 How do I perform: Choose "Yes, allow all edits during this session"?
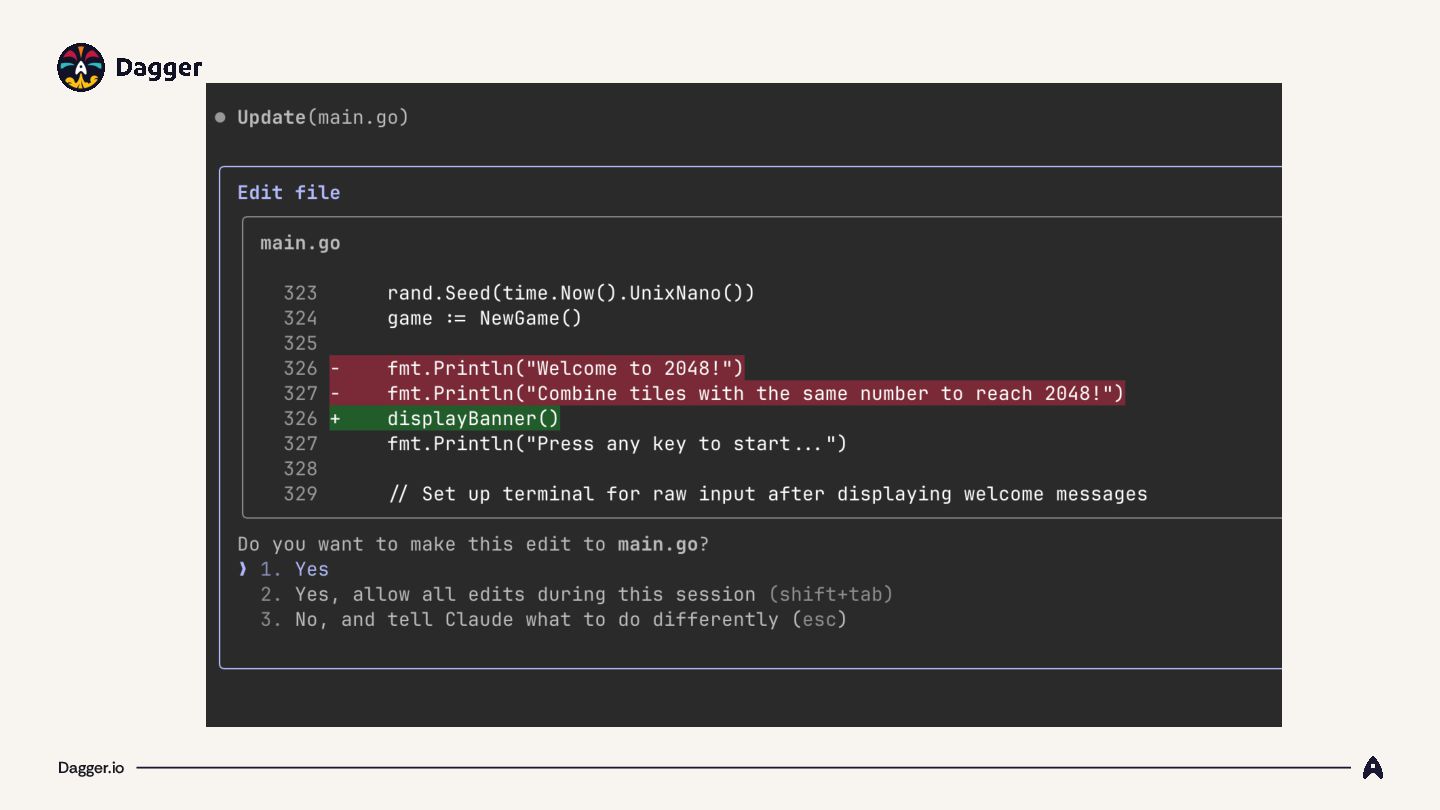(525, 594)
